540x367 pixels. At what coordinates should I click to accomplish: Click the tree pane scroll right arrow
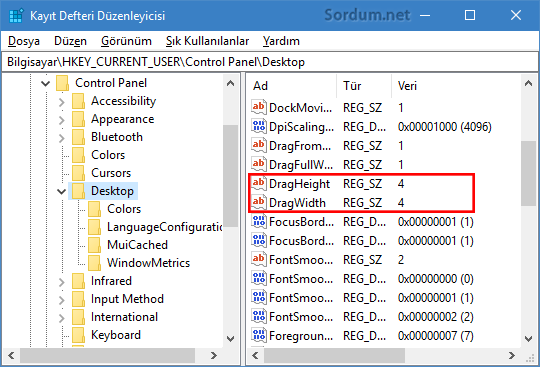coord(214,355)
